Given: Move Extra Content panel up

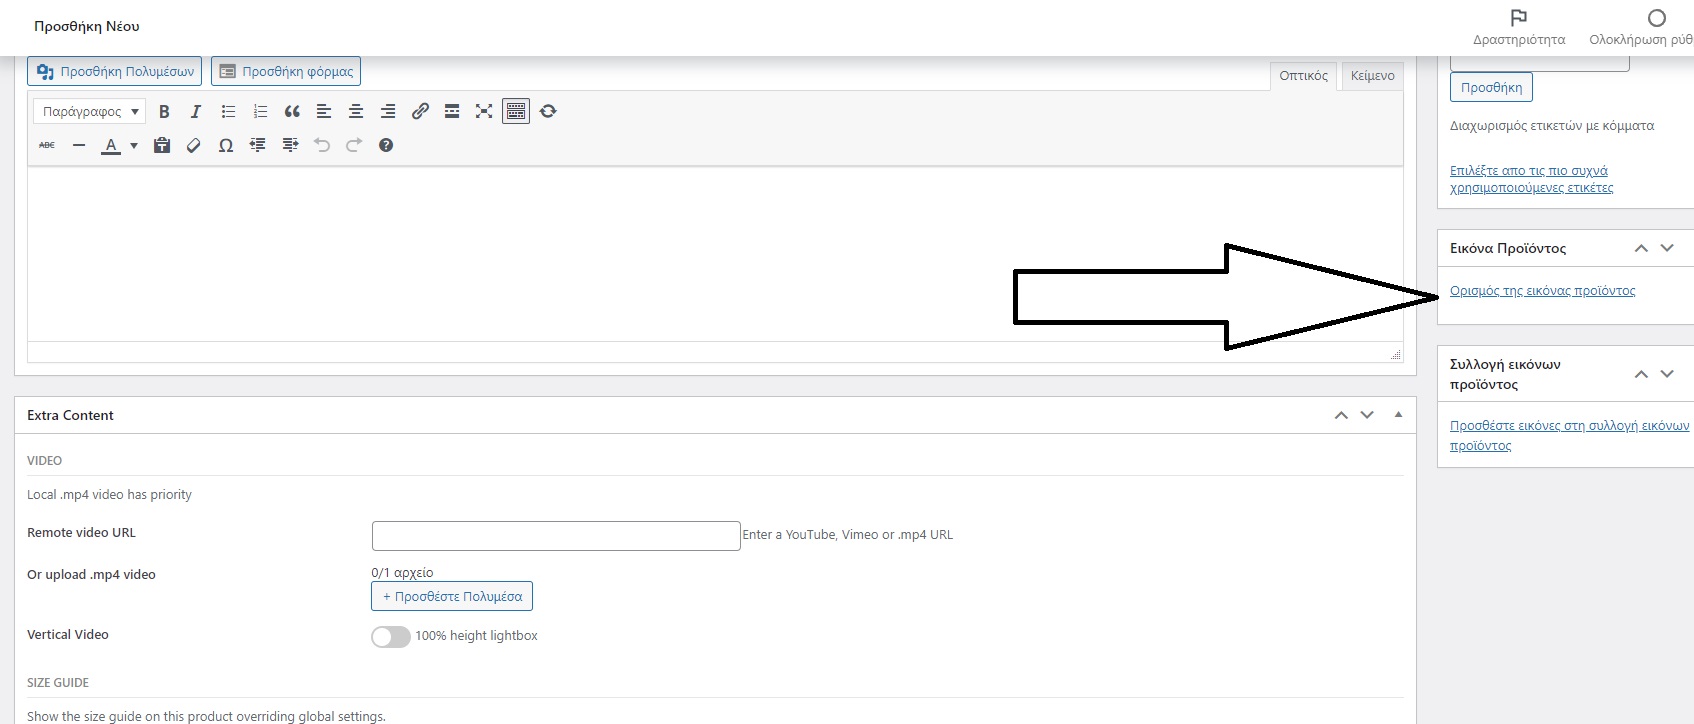Looking at the screenshot, I should [1341, 415].
